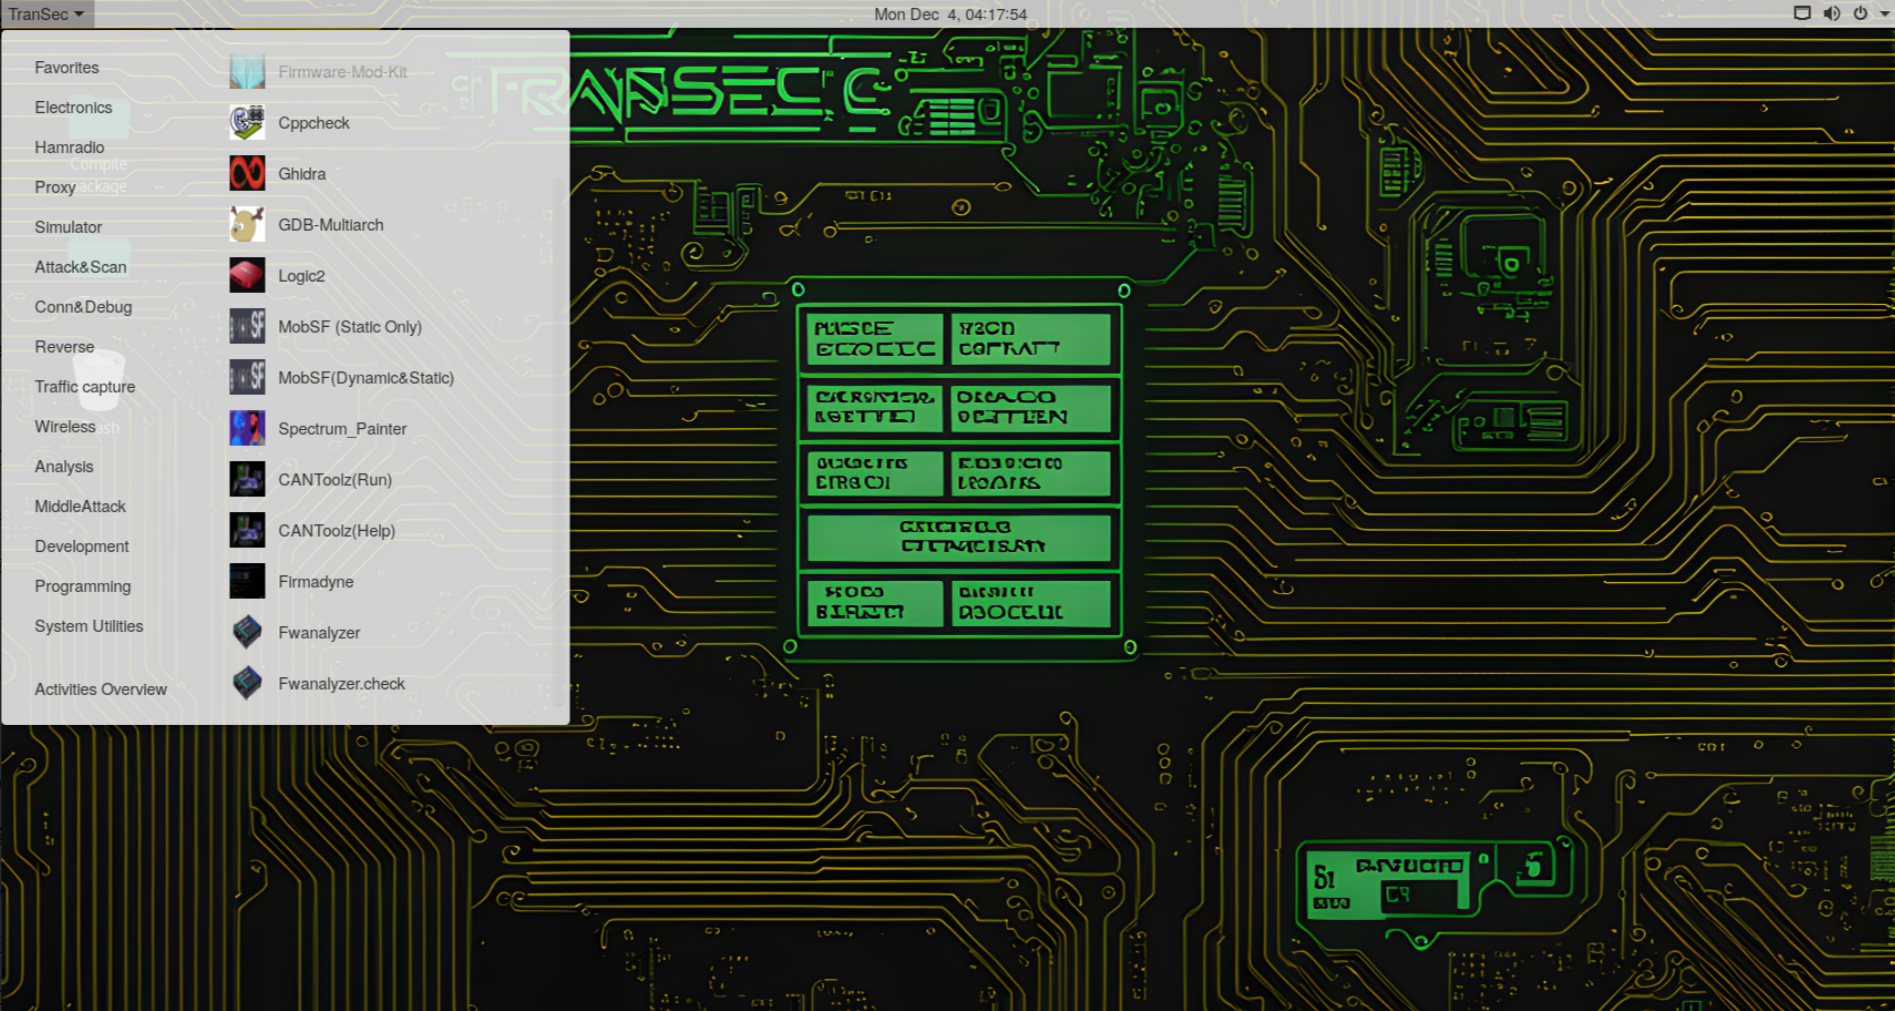Launch Cppcheck via its icon
Screen dimensions: 1895x1011
[x=247, y=123]
